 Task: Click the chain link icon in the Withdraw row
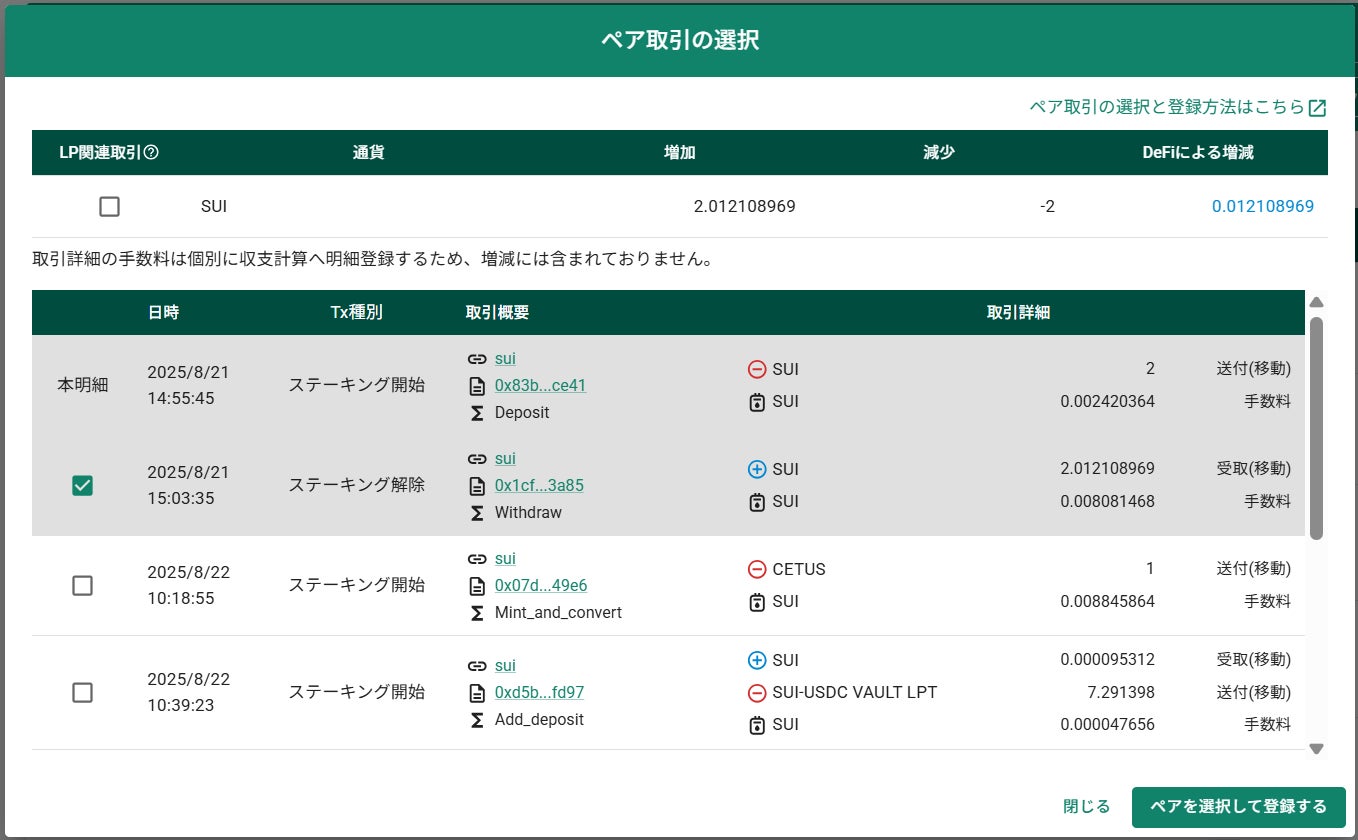(477, 459)
